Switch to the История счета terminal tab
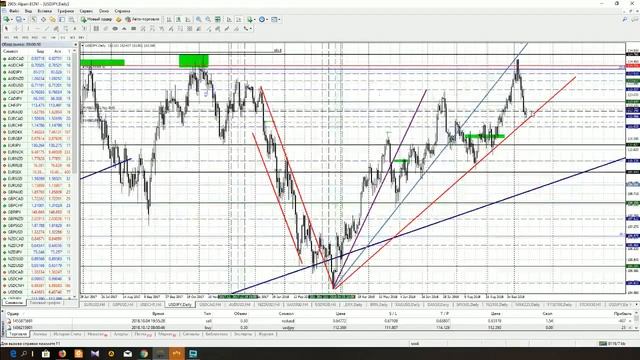Viewport: 640px width, 360px height. (x=67, y=334)
